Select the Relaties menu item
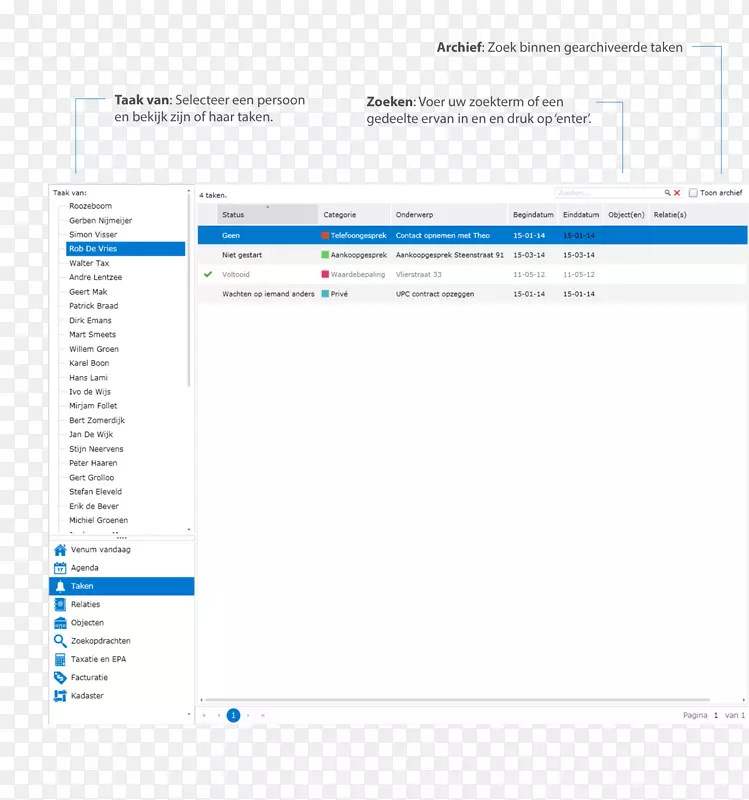749x800 pixels. tap(121, 605)
